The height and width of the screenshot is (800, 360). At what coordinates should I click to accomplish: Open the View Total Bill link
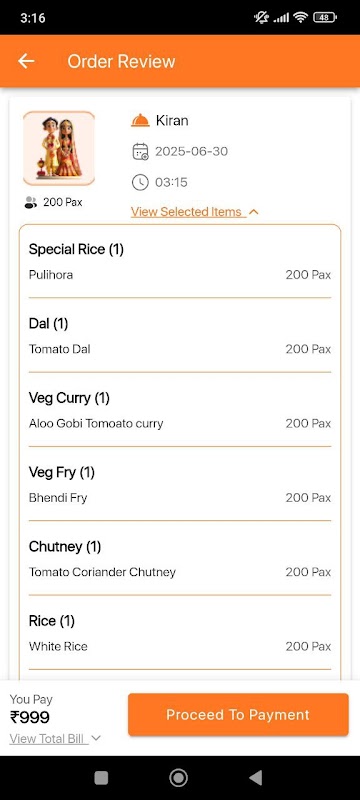(47, 738)
